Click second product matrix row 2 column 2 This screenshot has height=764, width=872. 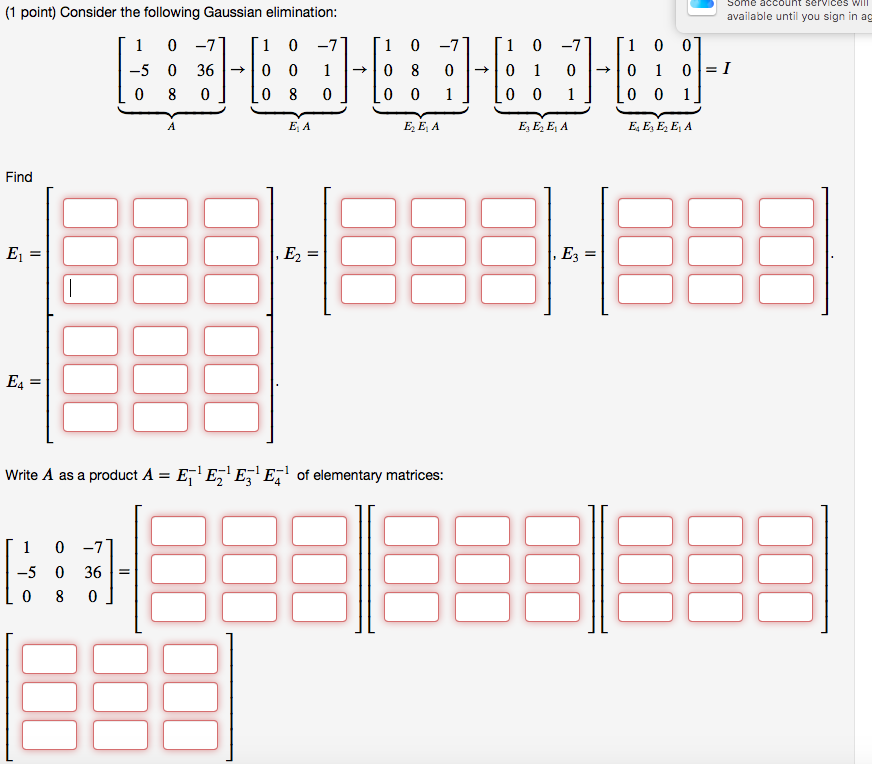coord(482,569)
